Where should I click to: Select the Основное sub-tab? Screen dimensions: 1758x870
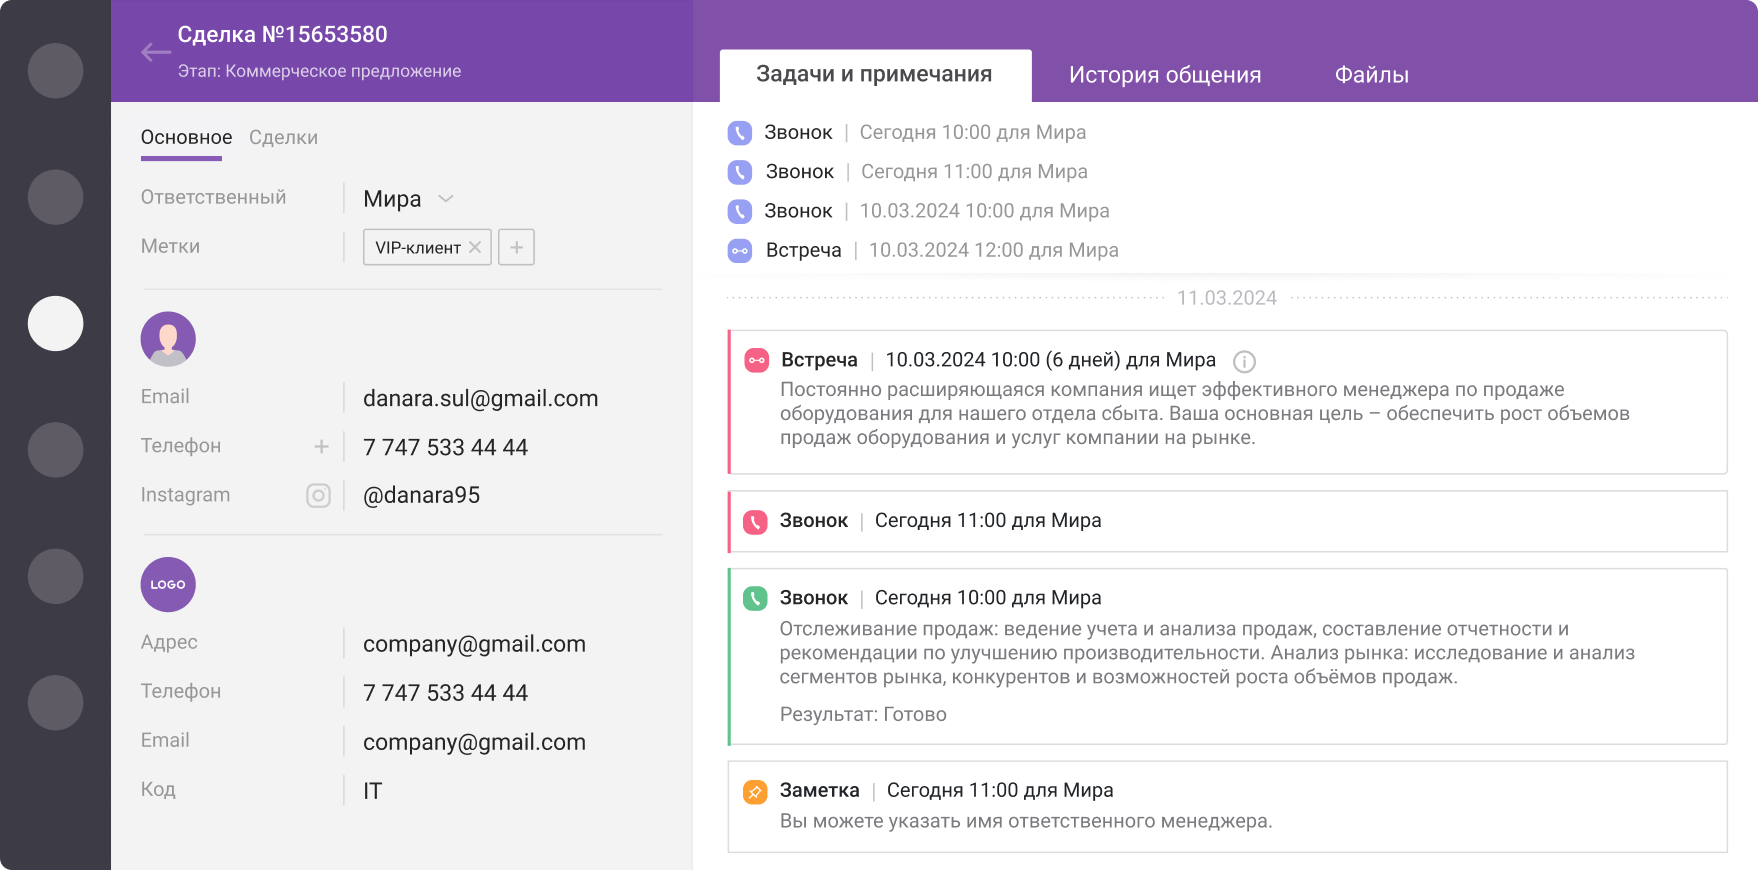point(186,138)
